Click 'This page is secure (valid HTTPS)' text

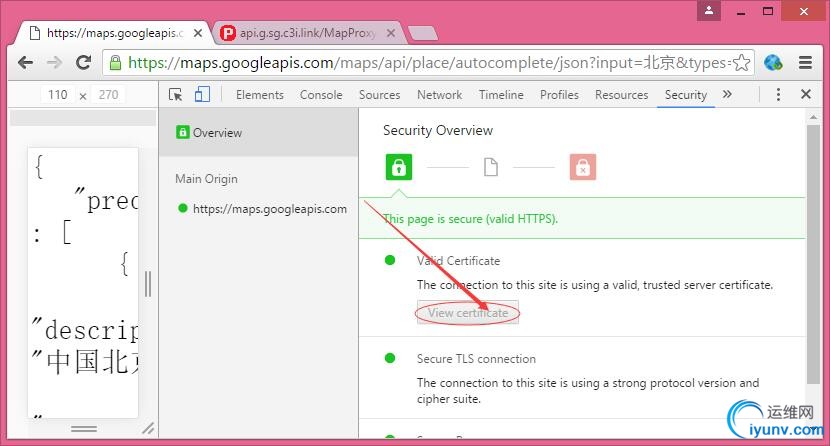[x=471, y=219]
